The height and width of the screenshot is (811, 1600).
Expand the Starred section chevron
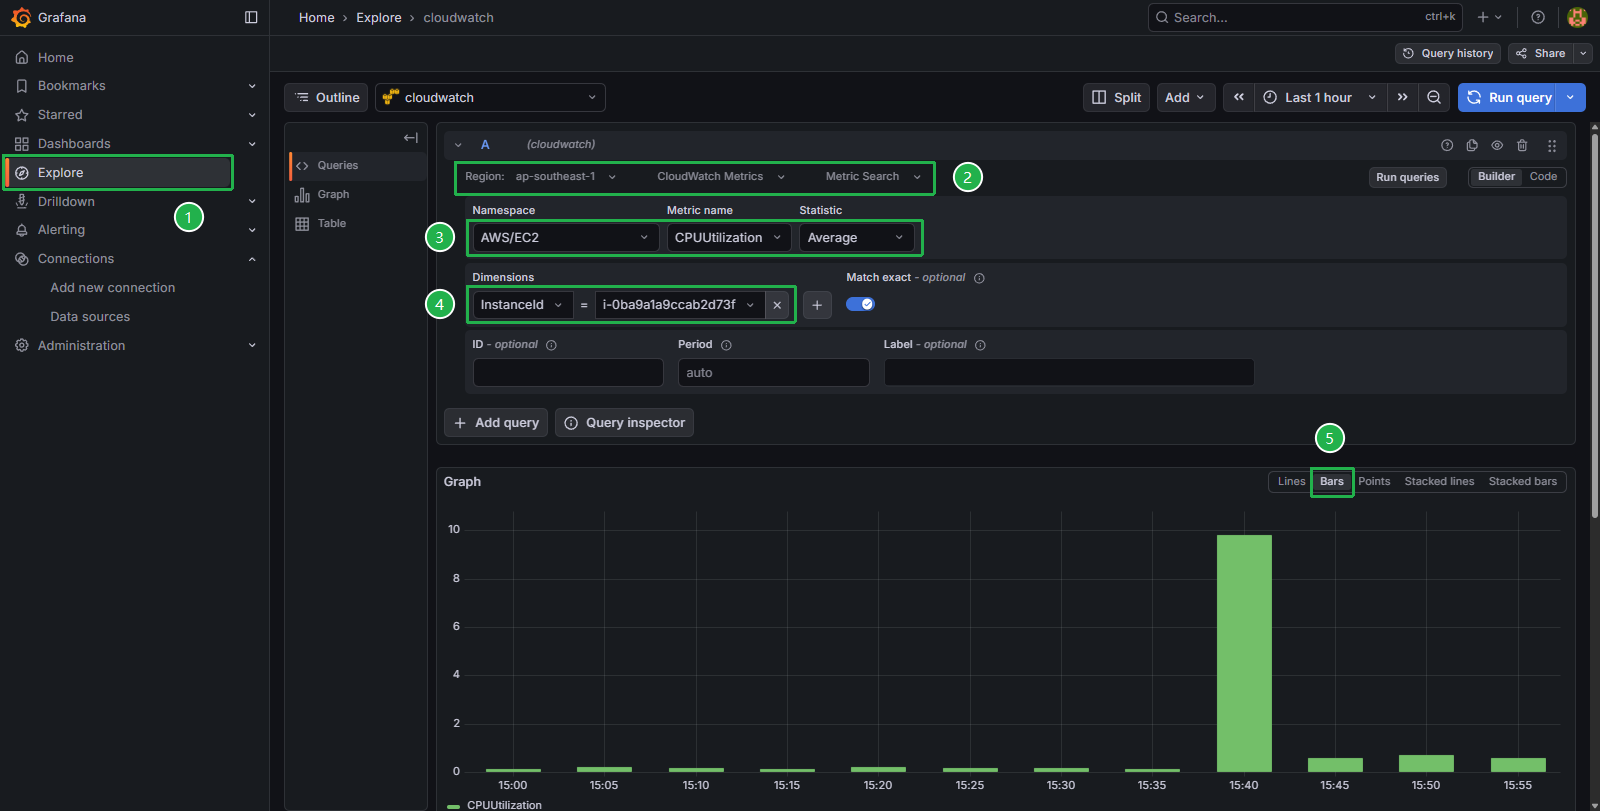252,115
